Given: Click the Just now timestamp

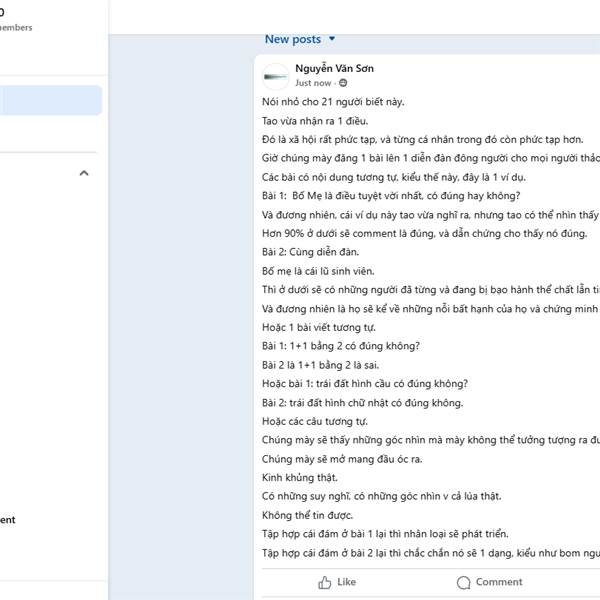Looking at the screenshot, I should click(313, 83).
